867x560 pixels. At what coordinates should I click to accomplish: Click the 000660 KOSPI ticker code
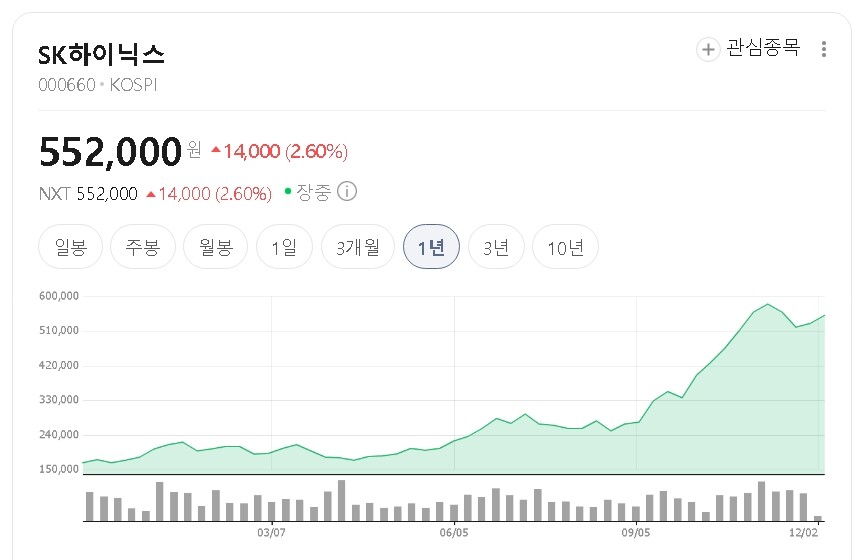[x=98, y=85]
